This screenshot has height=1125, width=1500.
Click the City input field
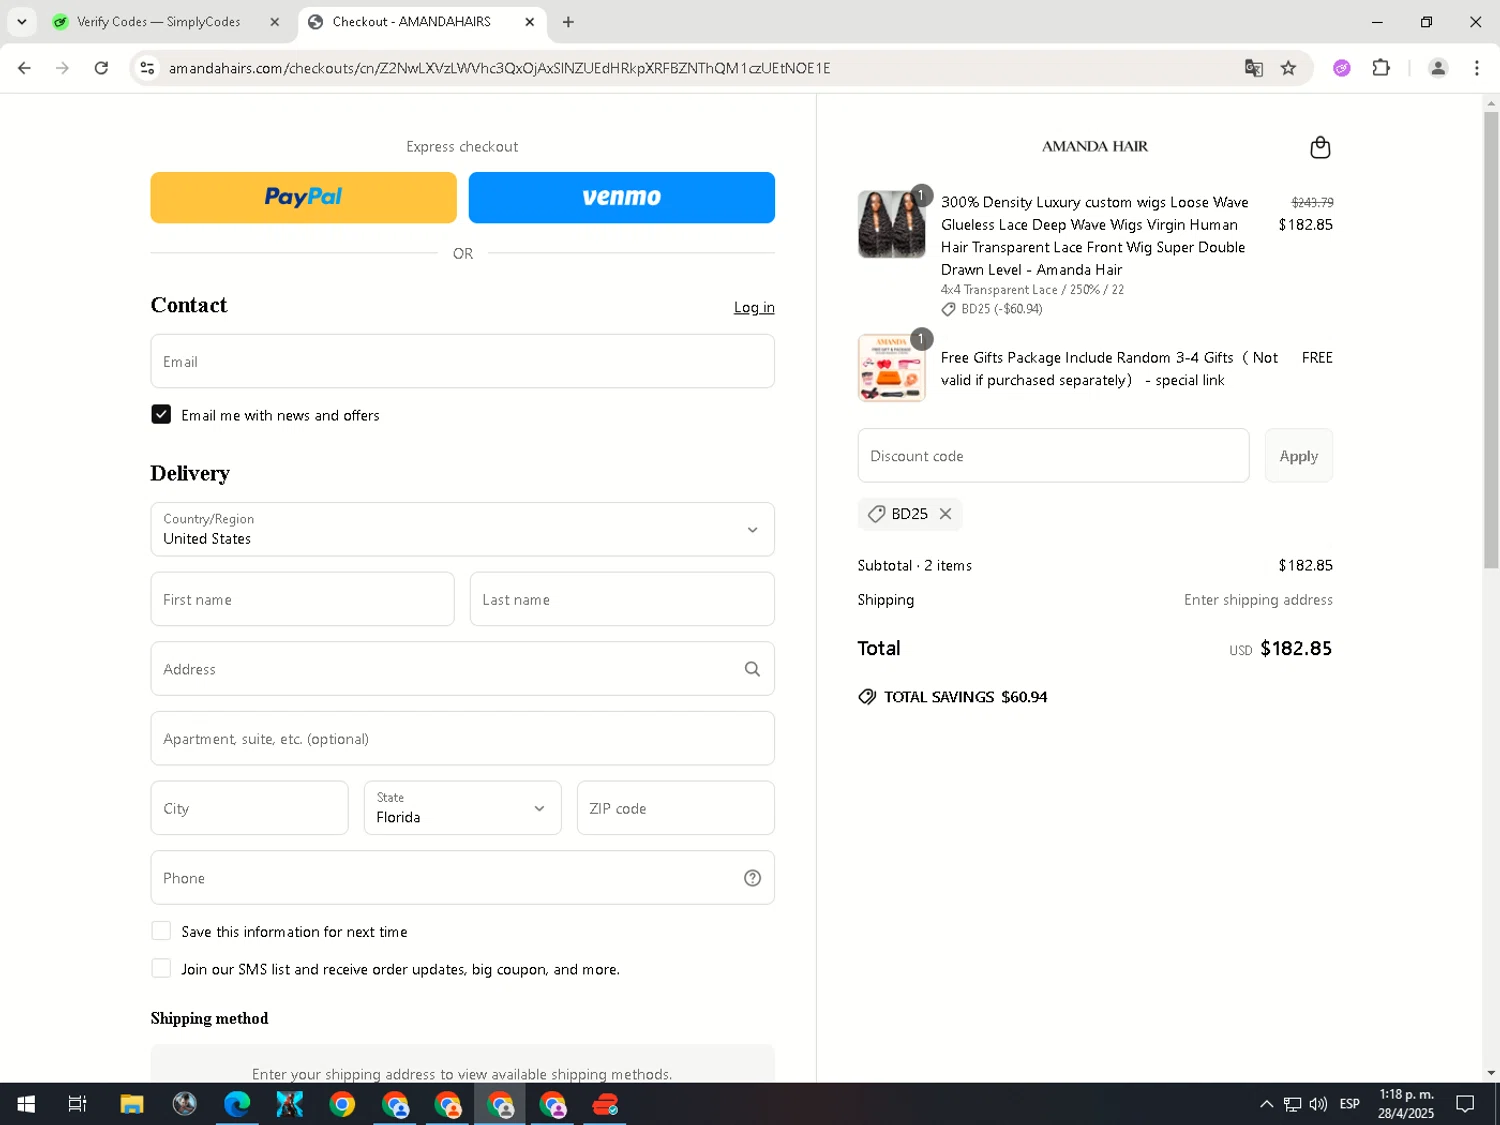point(249,808)
